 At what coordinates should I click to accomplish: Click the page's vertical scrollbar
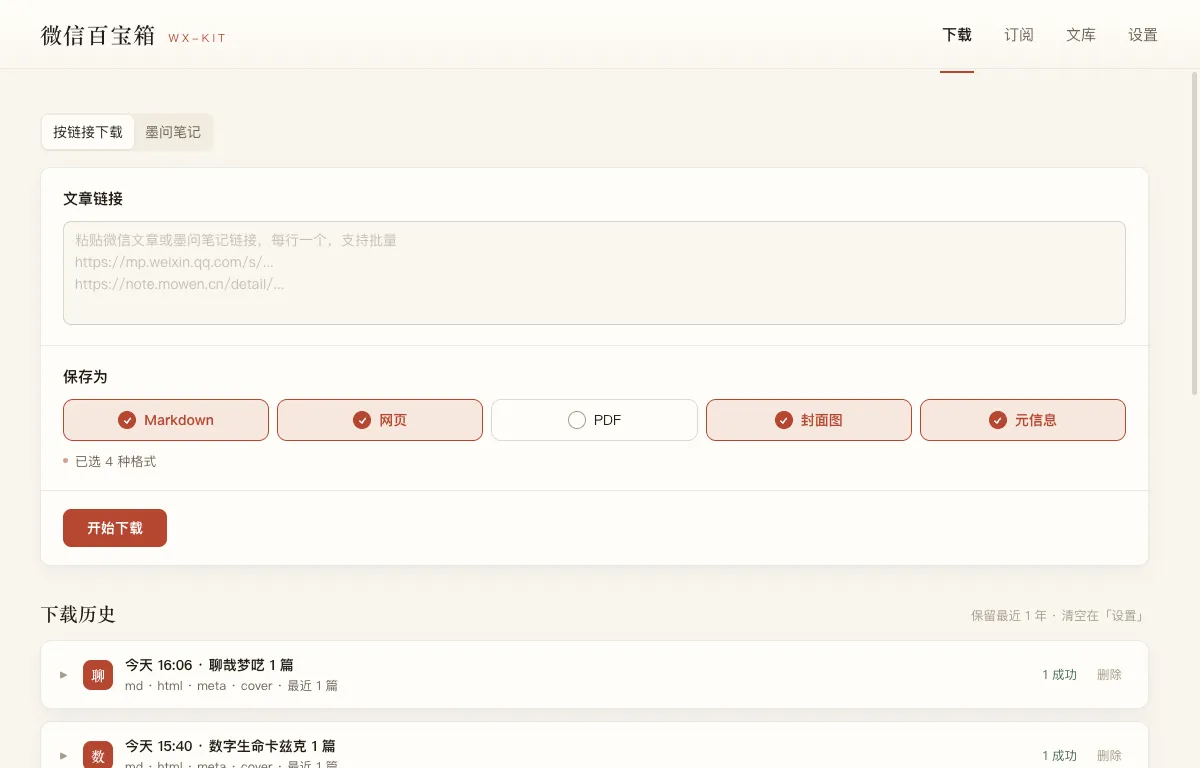[1194, 233]
